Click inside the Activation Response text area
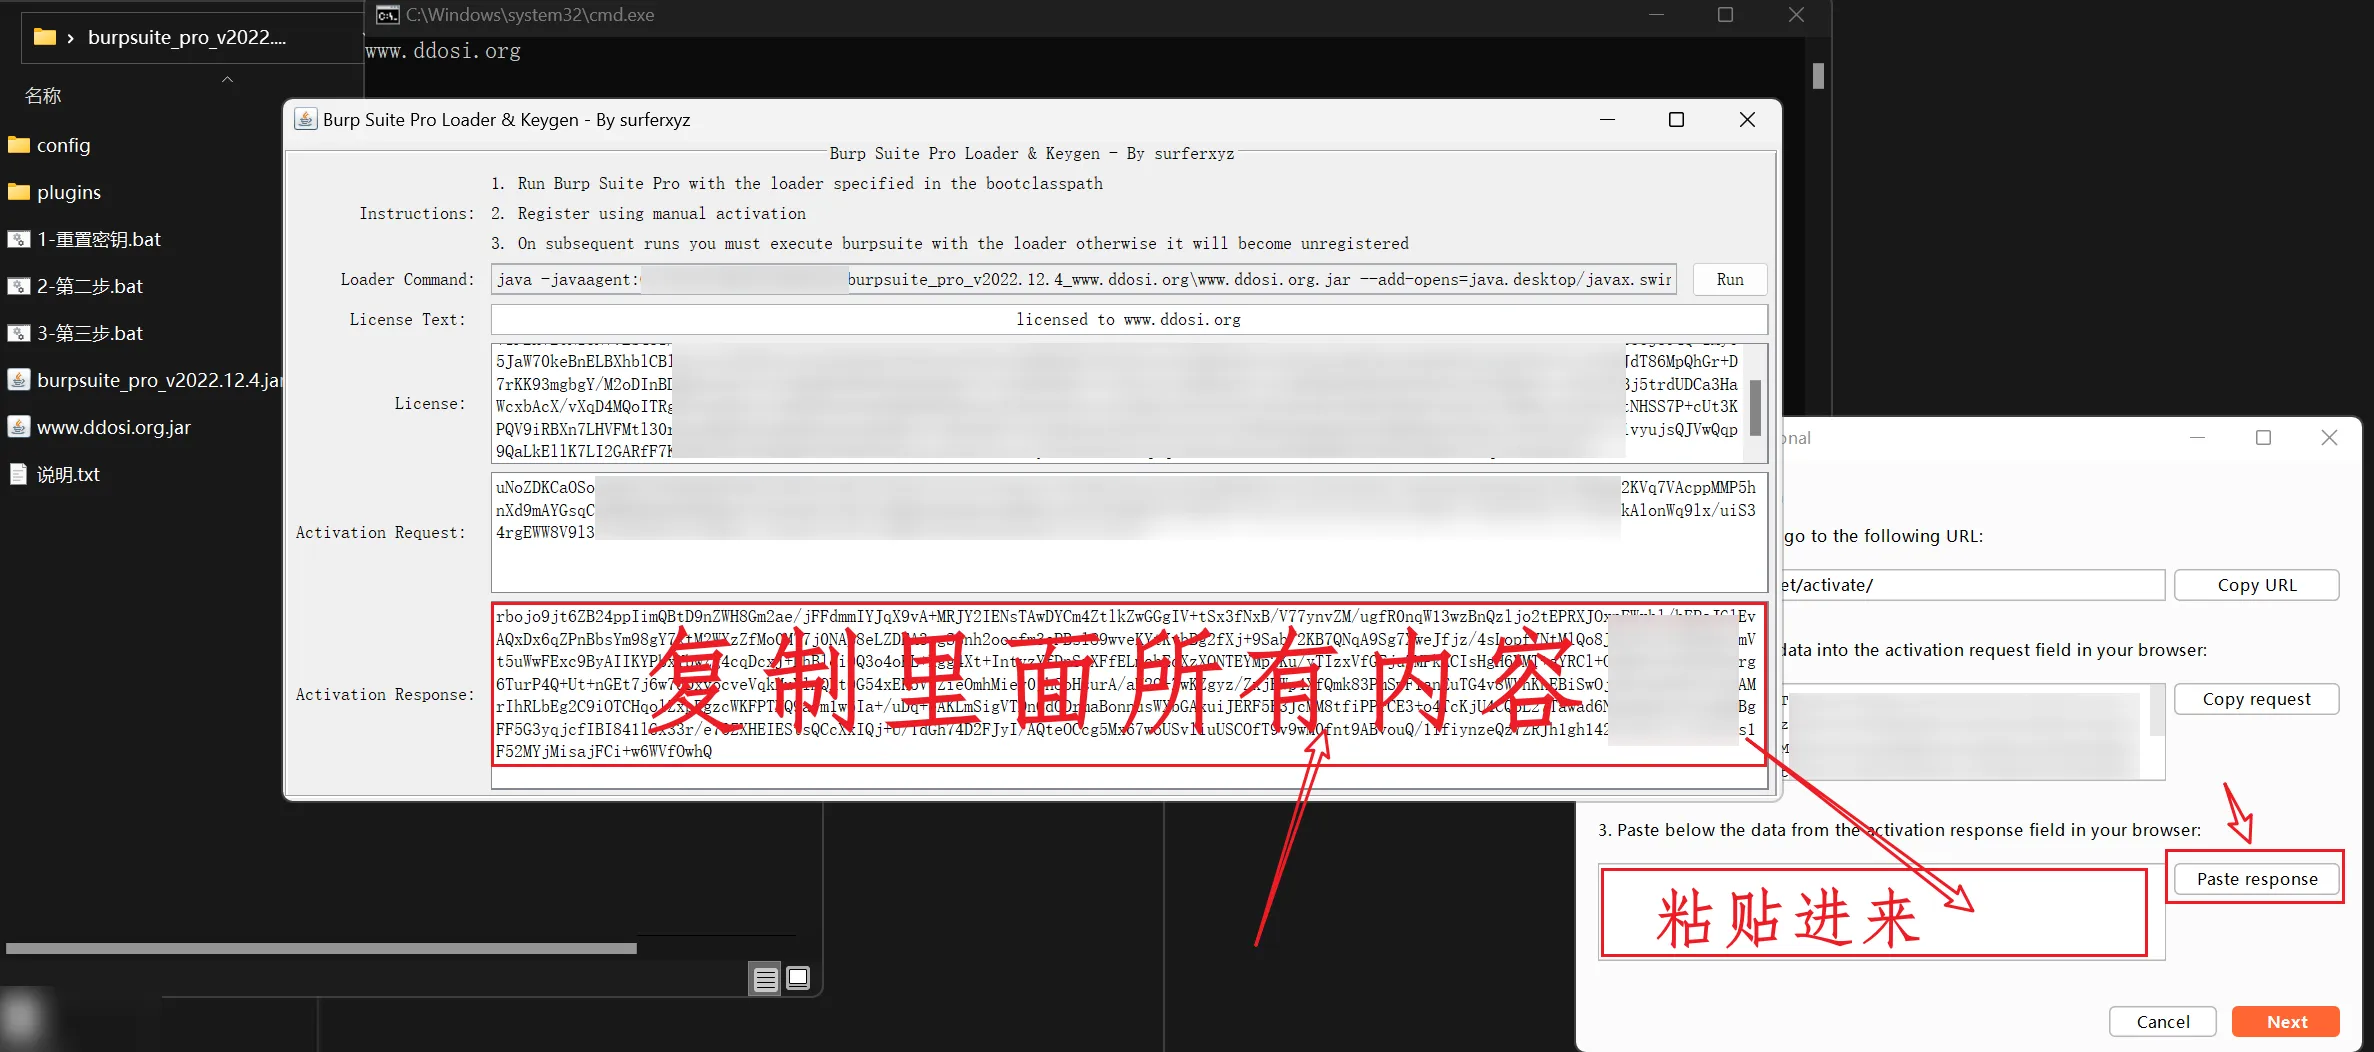Screen dimensions: 2374x1052 tap(1129, 695)
